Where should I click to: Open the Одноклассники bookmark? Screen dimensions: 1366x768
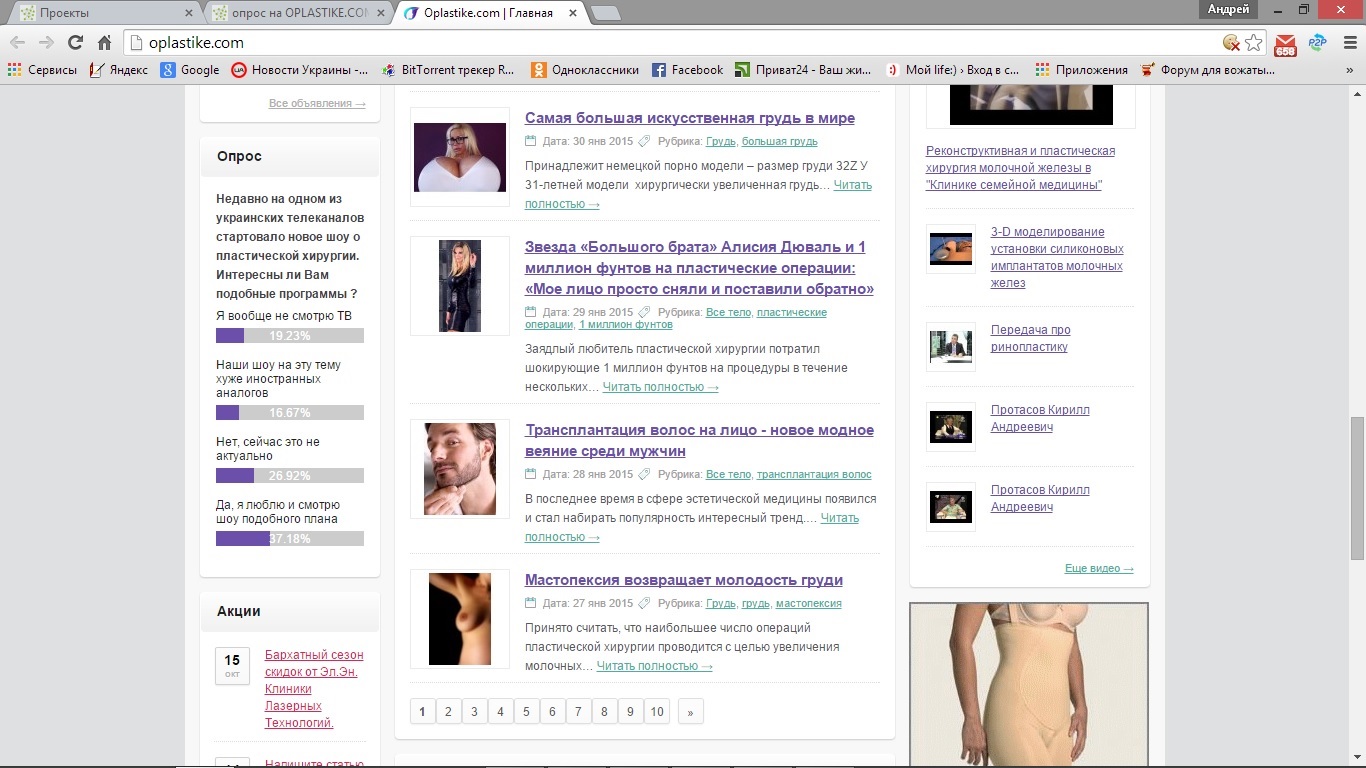(585, 70)
